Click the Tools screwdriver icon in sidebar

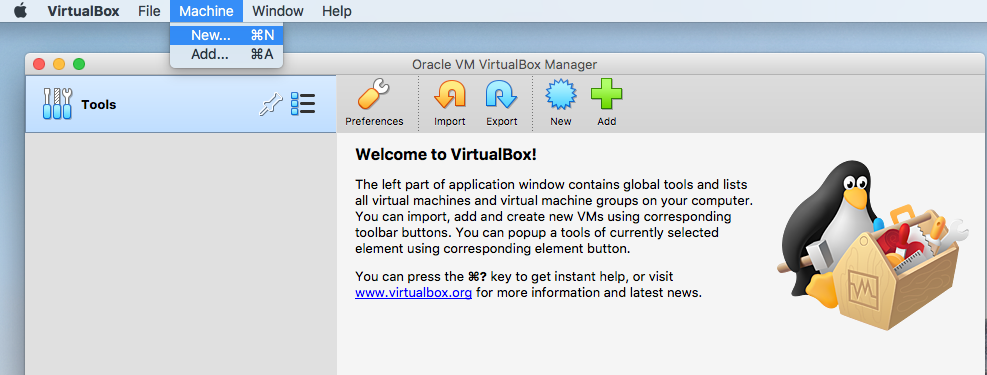pos(57,103)
